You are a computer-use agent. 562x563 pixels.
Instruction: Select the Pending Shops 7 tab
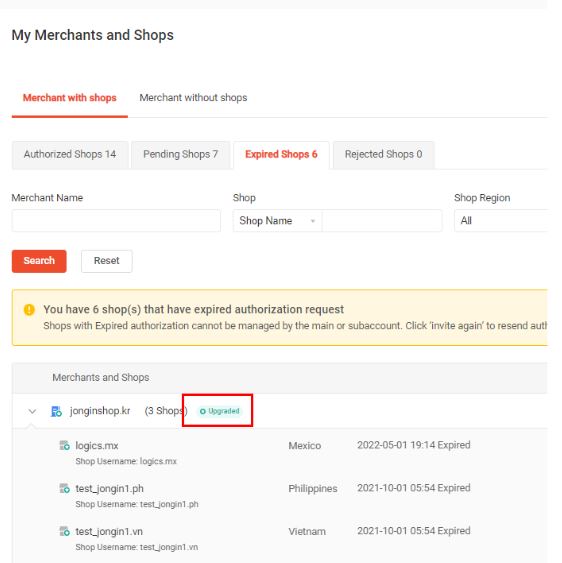180,154
